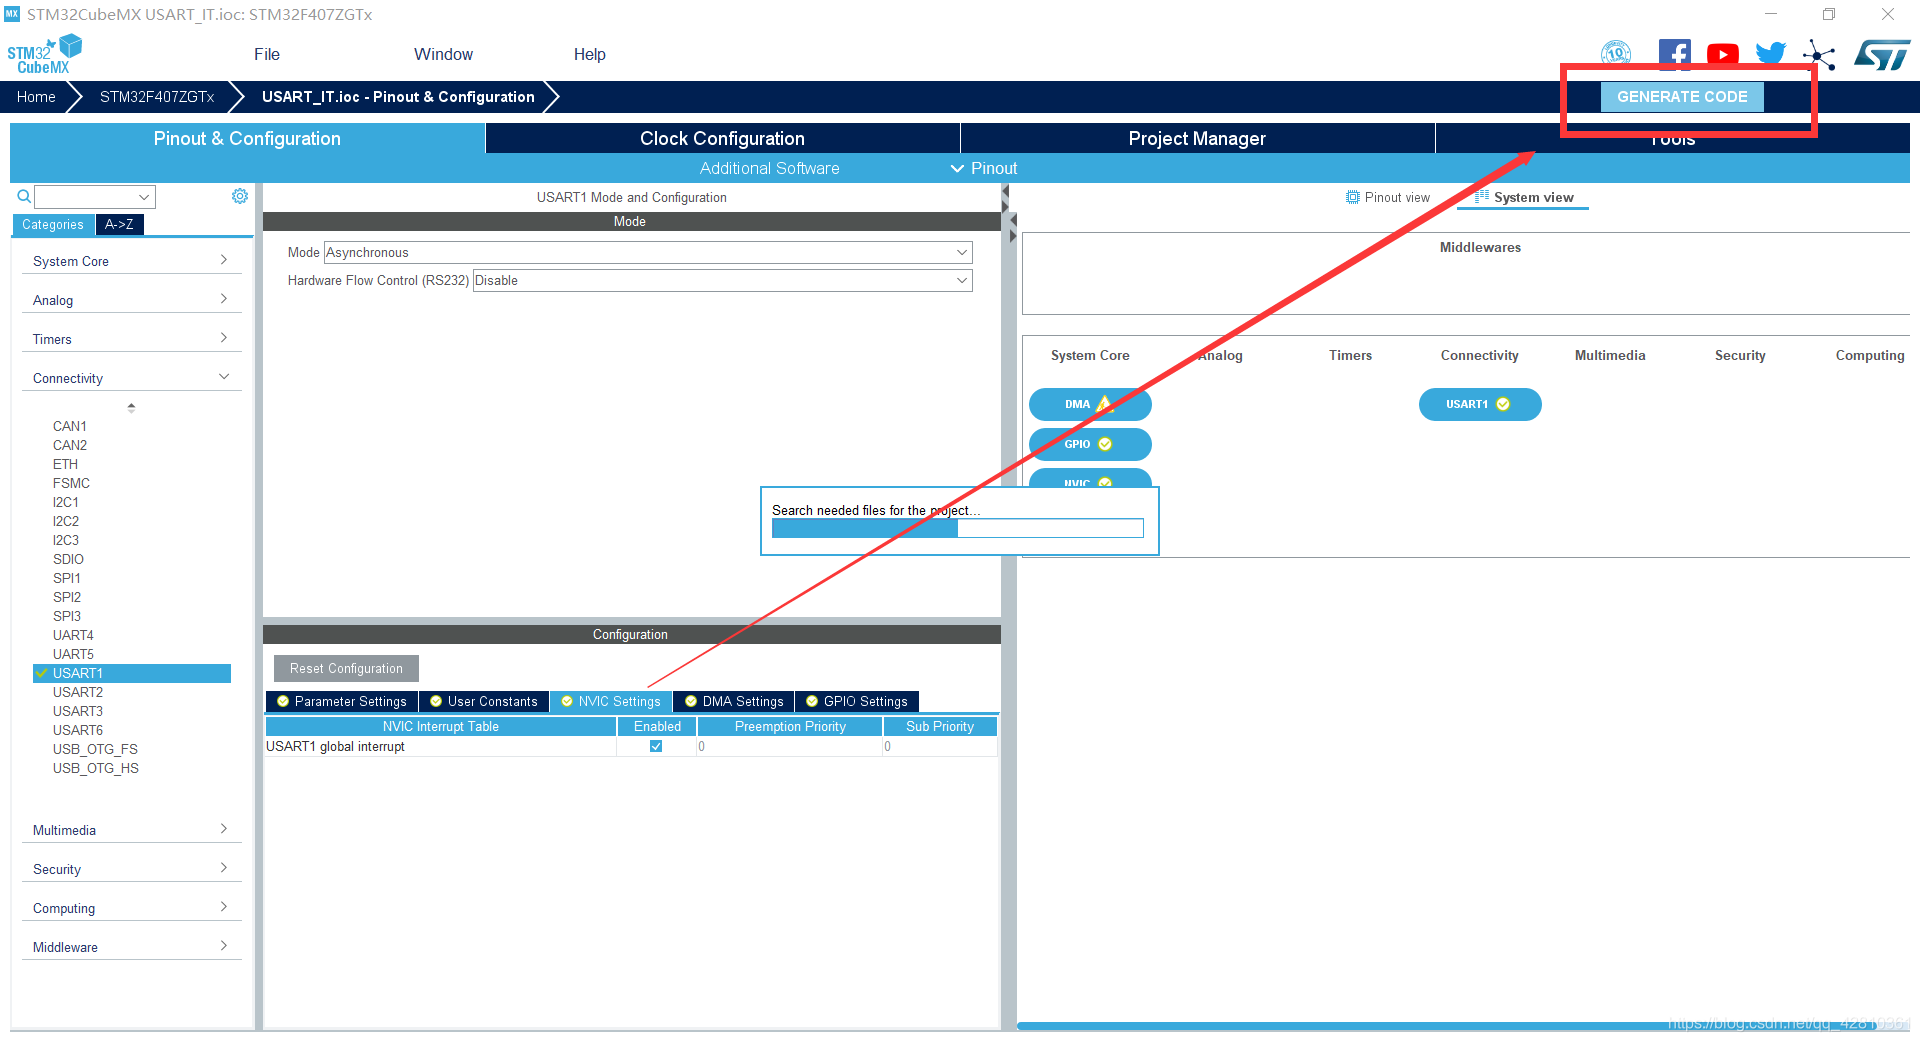Select USB_OTG_FS in peripheral list

pos(95,749)
